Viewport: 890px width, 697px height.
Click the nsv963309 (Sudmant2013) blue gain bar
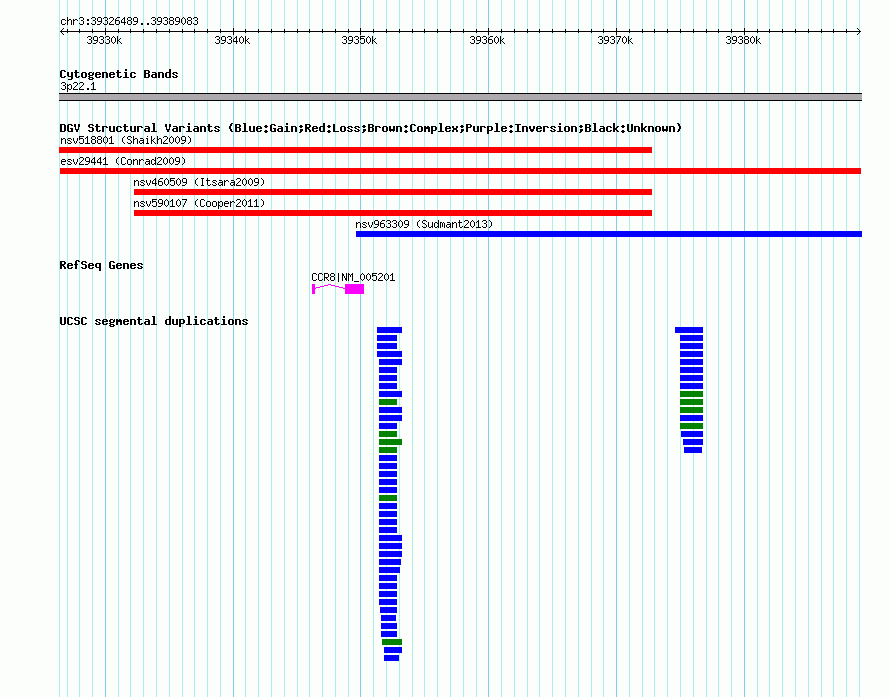click(609, 234)
